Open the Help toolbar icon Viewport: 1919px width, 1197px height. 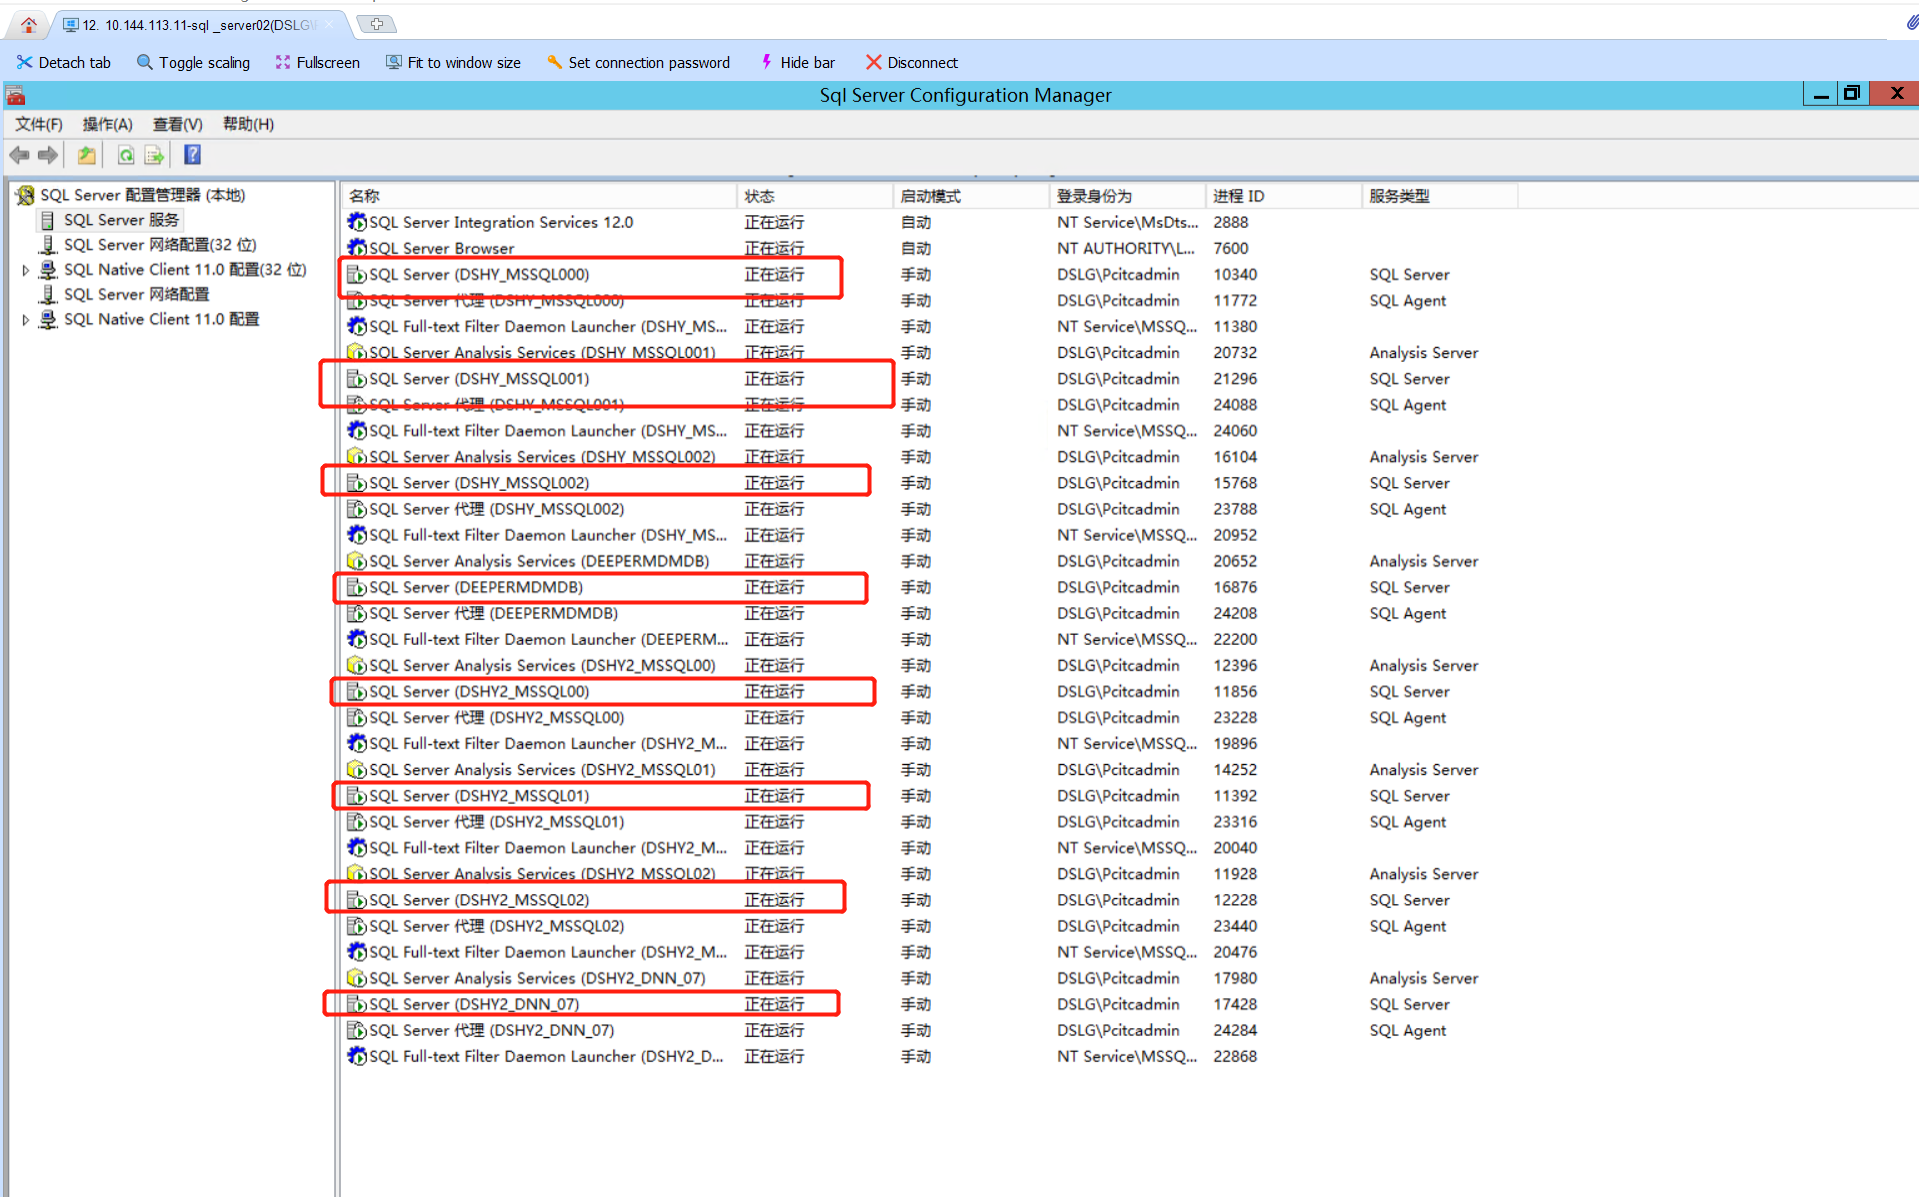tap(193, 155)
